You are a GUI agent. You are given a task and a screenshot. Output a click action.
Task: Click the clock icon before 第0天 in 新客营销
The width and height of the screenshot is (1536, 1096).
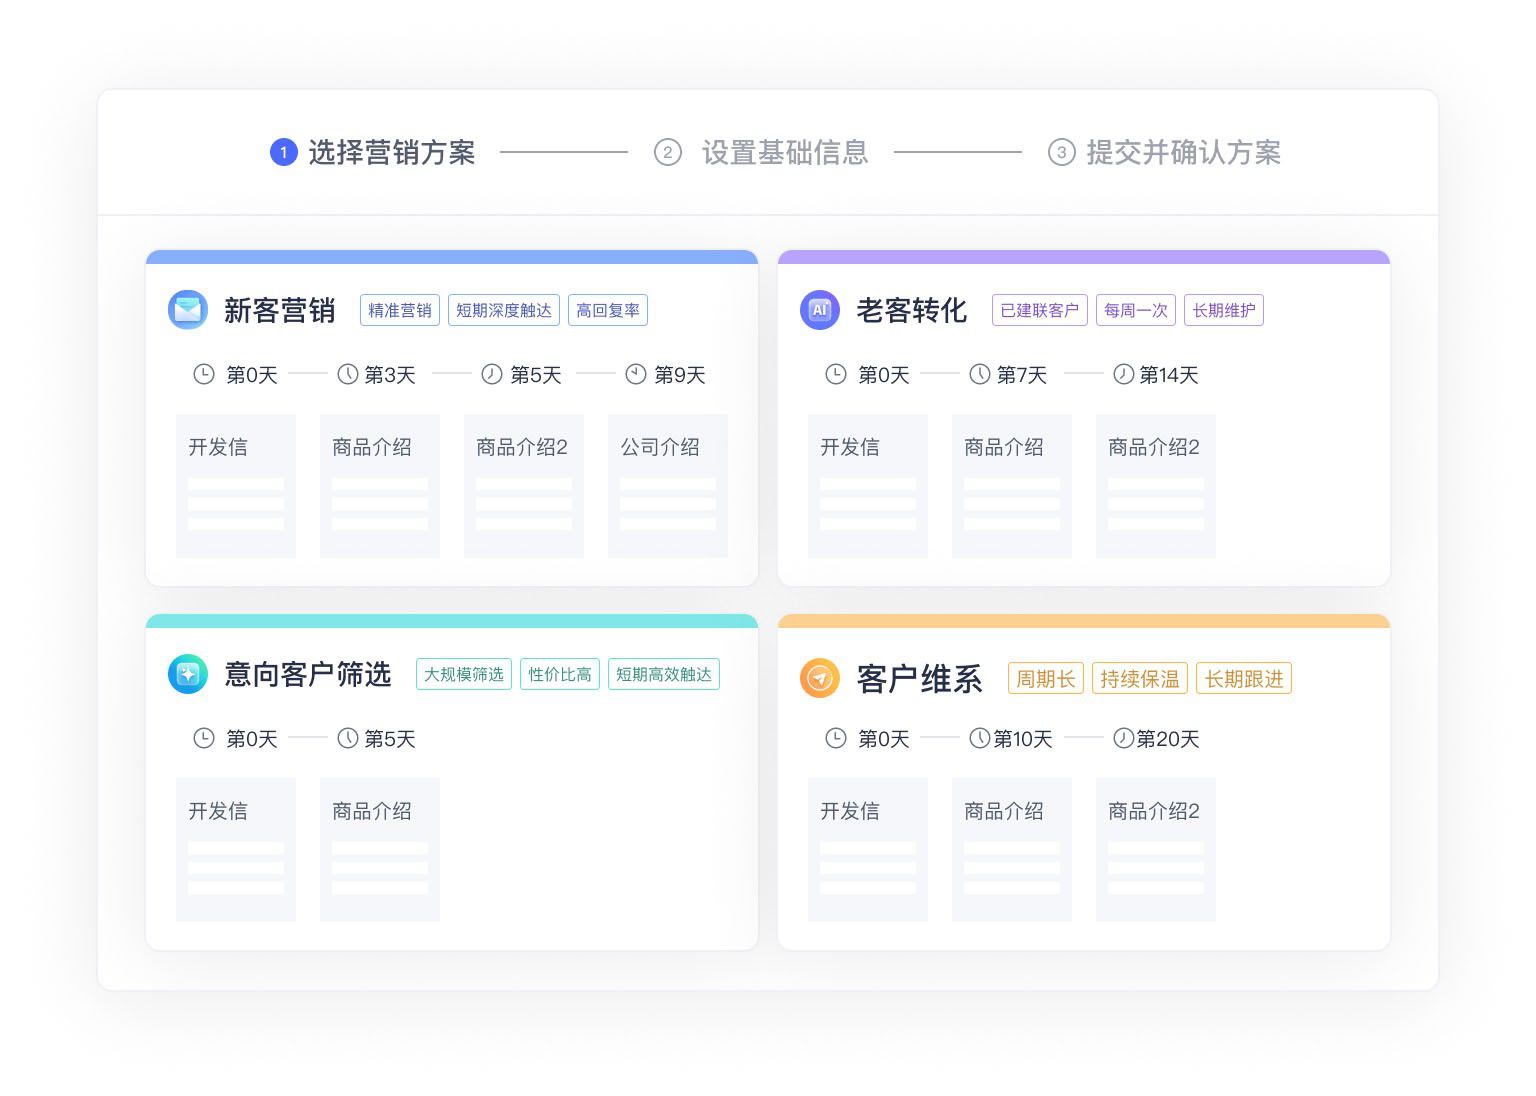pos(205,374)
